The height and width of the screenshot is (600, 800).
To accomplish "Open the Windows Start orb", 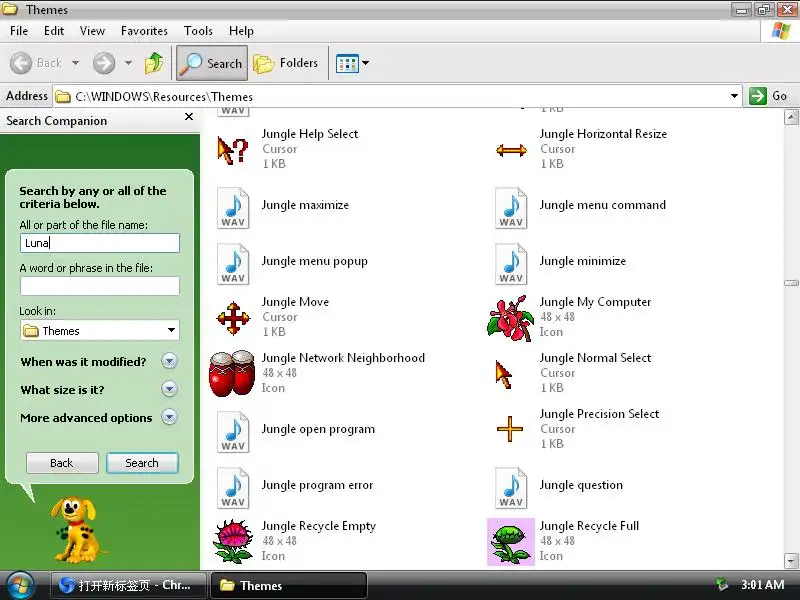I will tap(20, 585).
